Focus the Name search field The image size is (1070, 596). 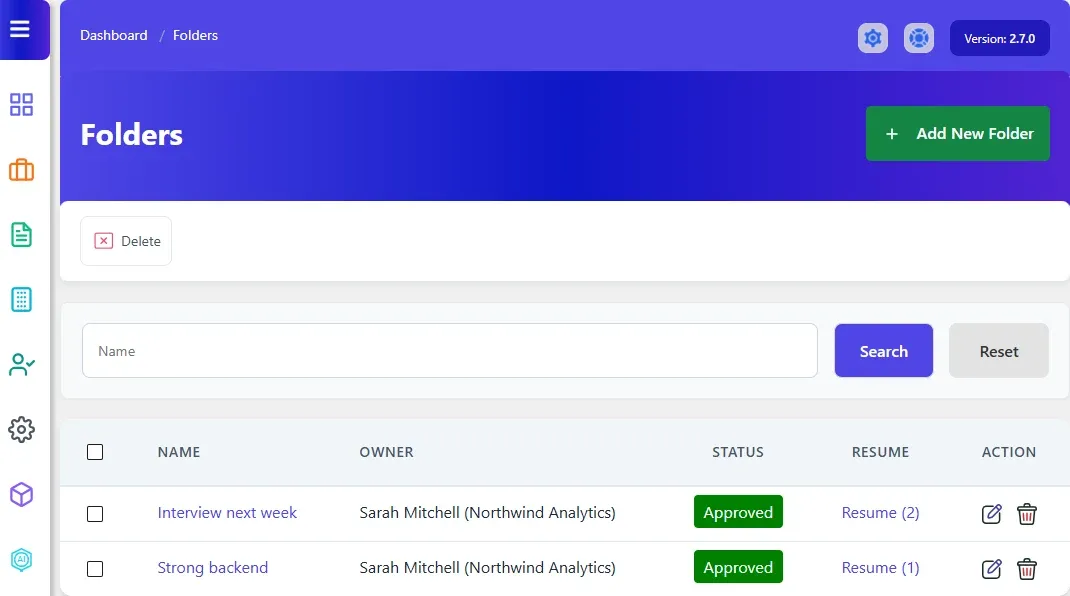click(450, 351)
